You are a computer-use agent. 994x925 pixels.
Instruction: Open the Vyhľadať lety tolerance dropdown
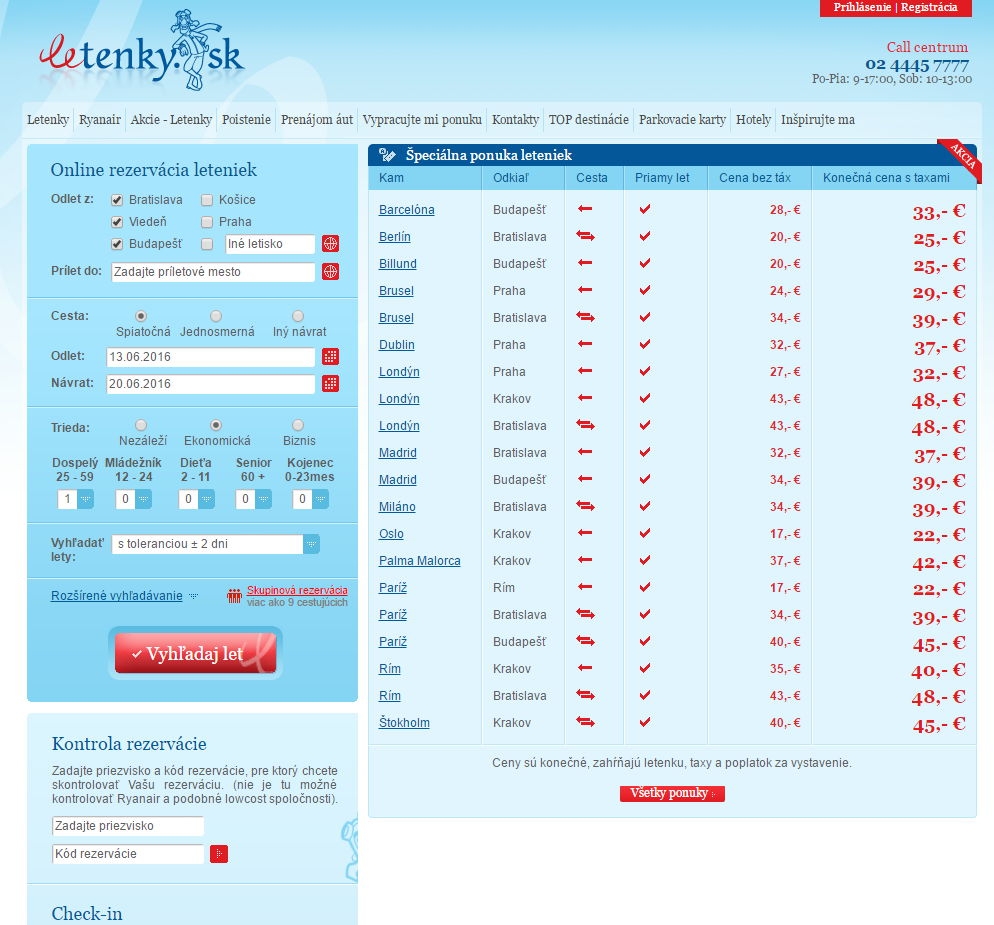(311, 544)
